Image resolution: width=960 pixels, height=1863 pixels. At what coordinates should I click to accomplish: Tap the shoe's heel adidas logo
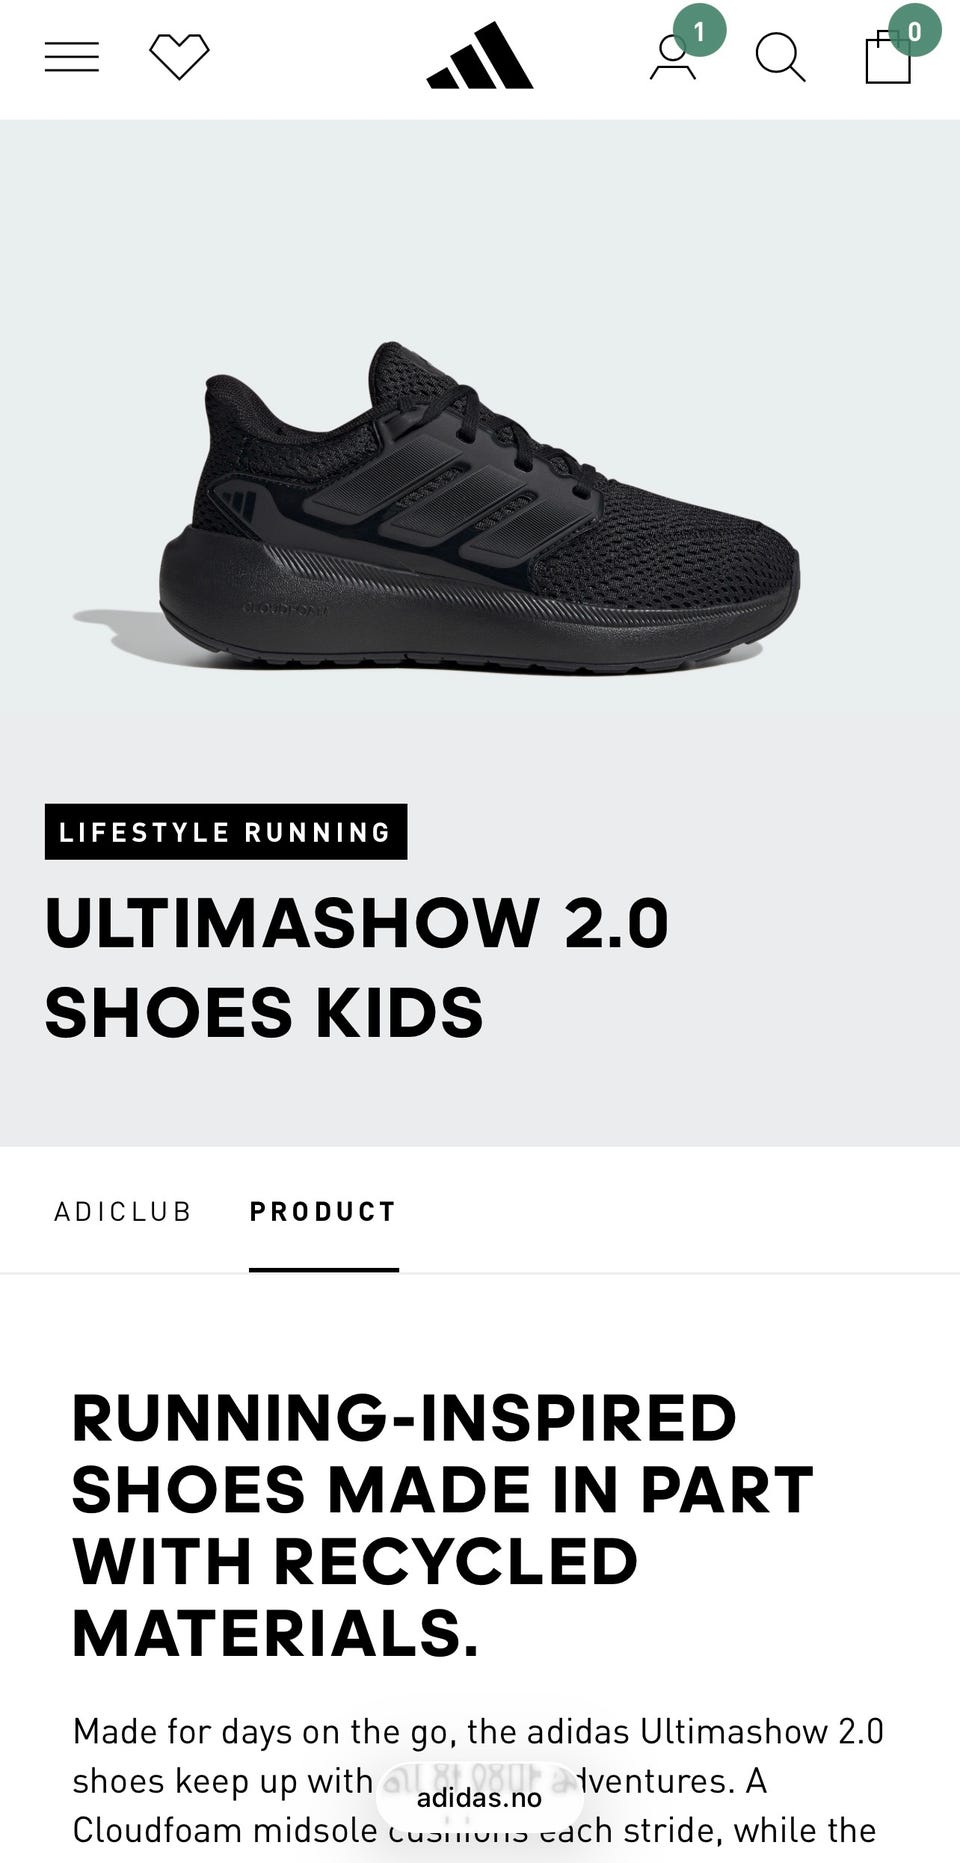(240, 503)
